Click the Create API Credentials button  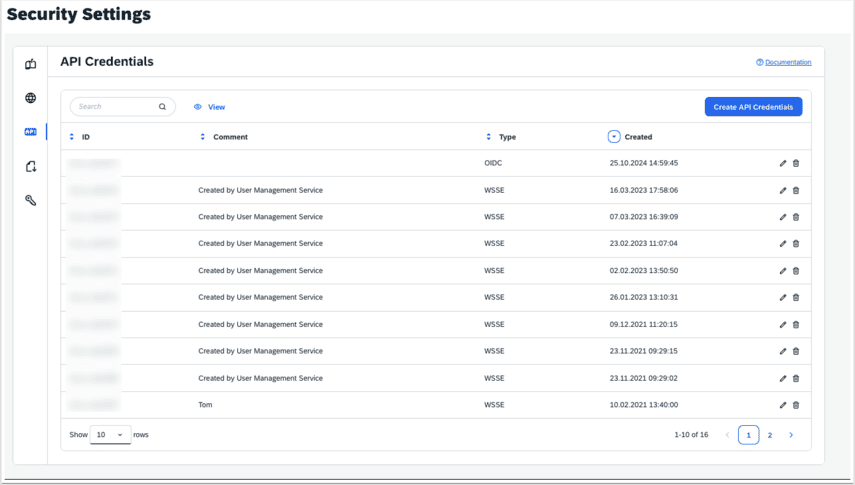(754, 107)
